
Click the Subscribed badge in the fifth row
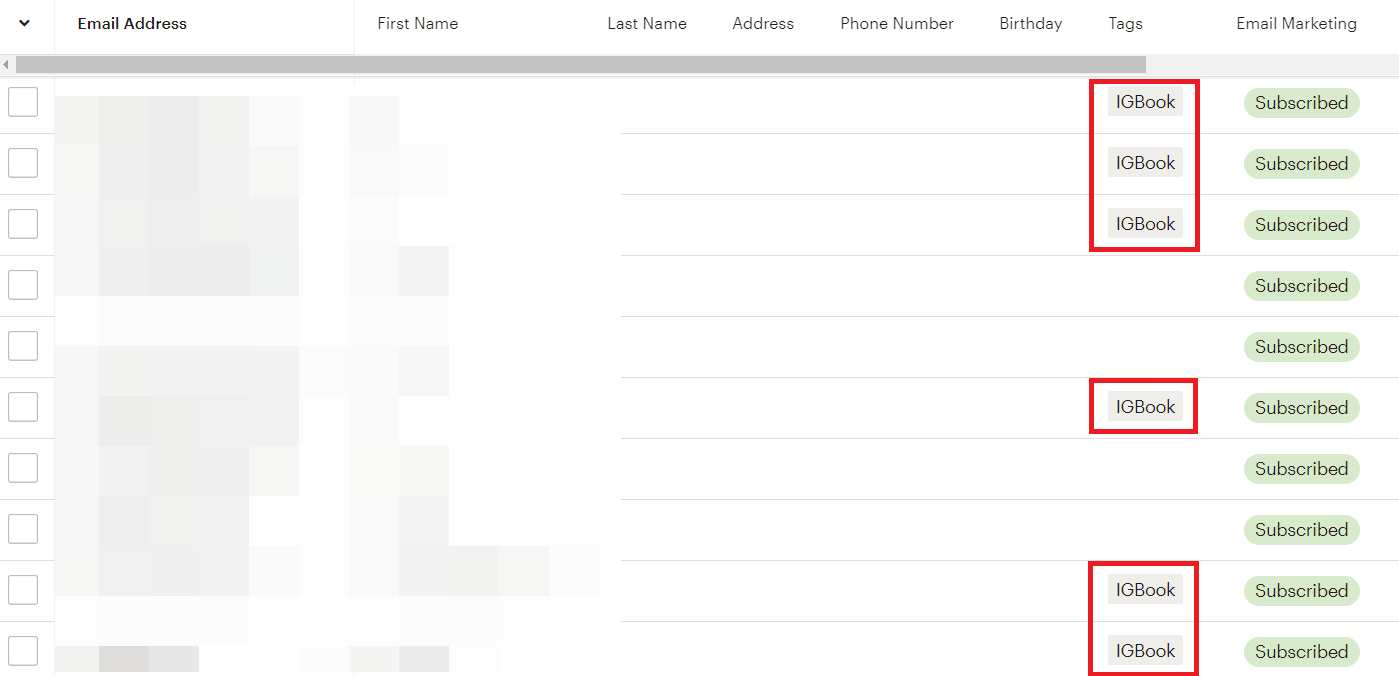point(1302,347)
